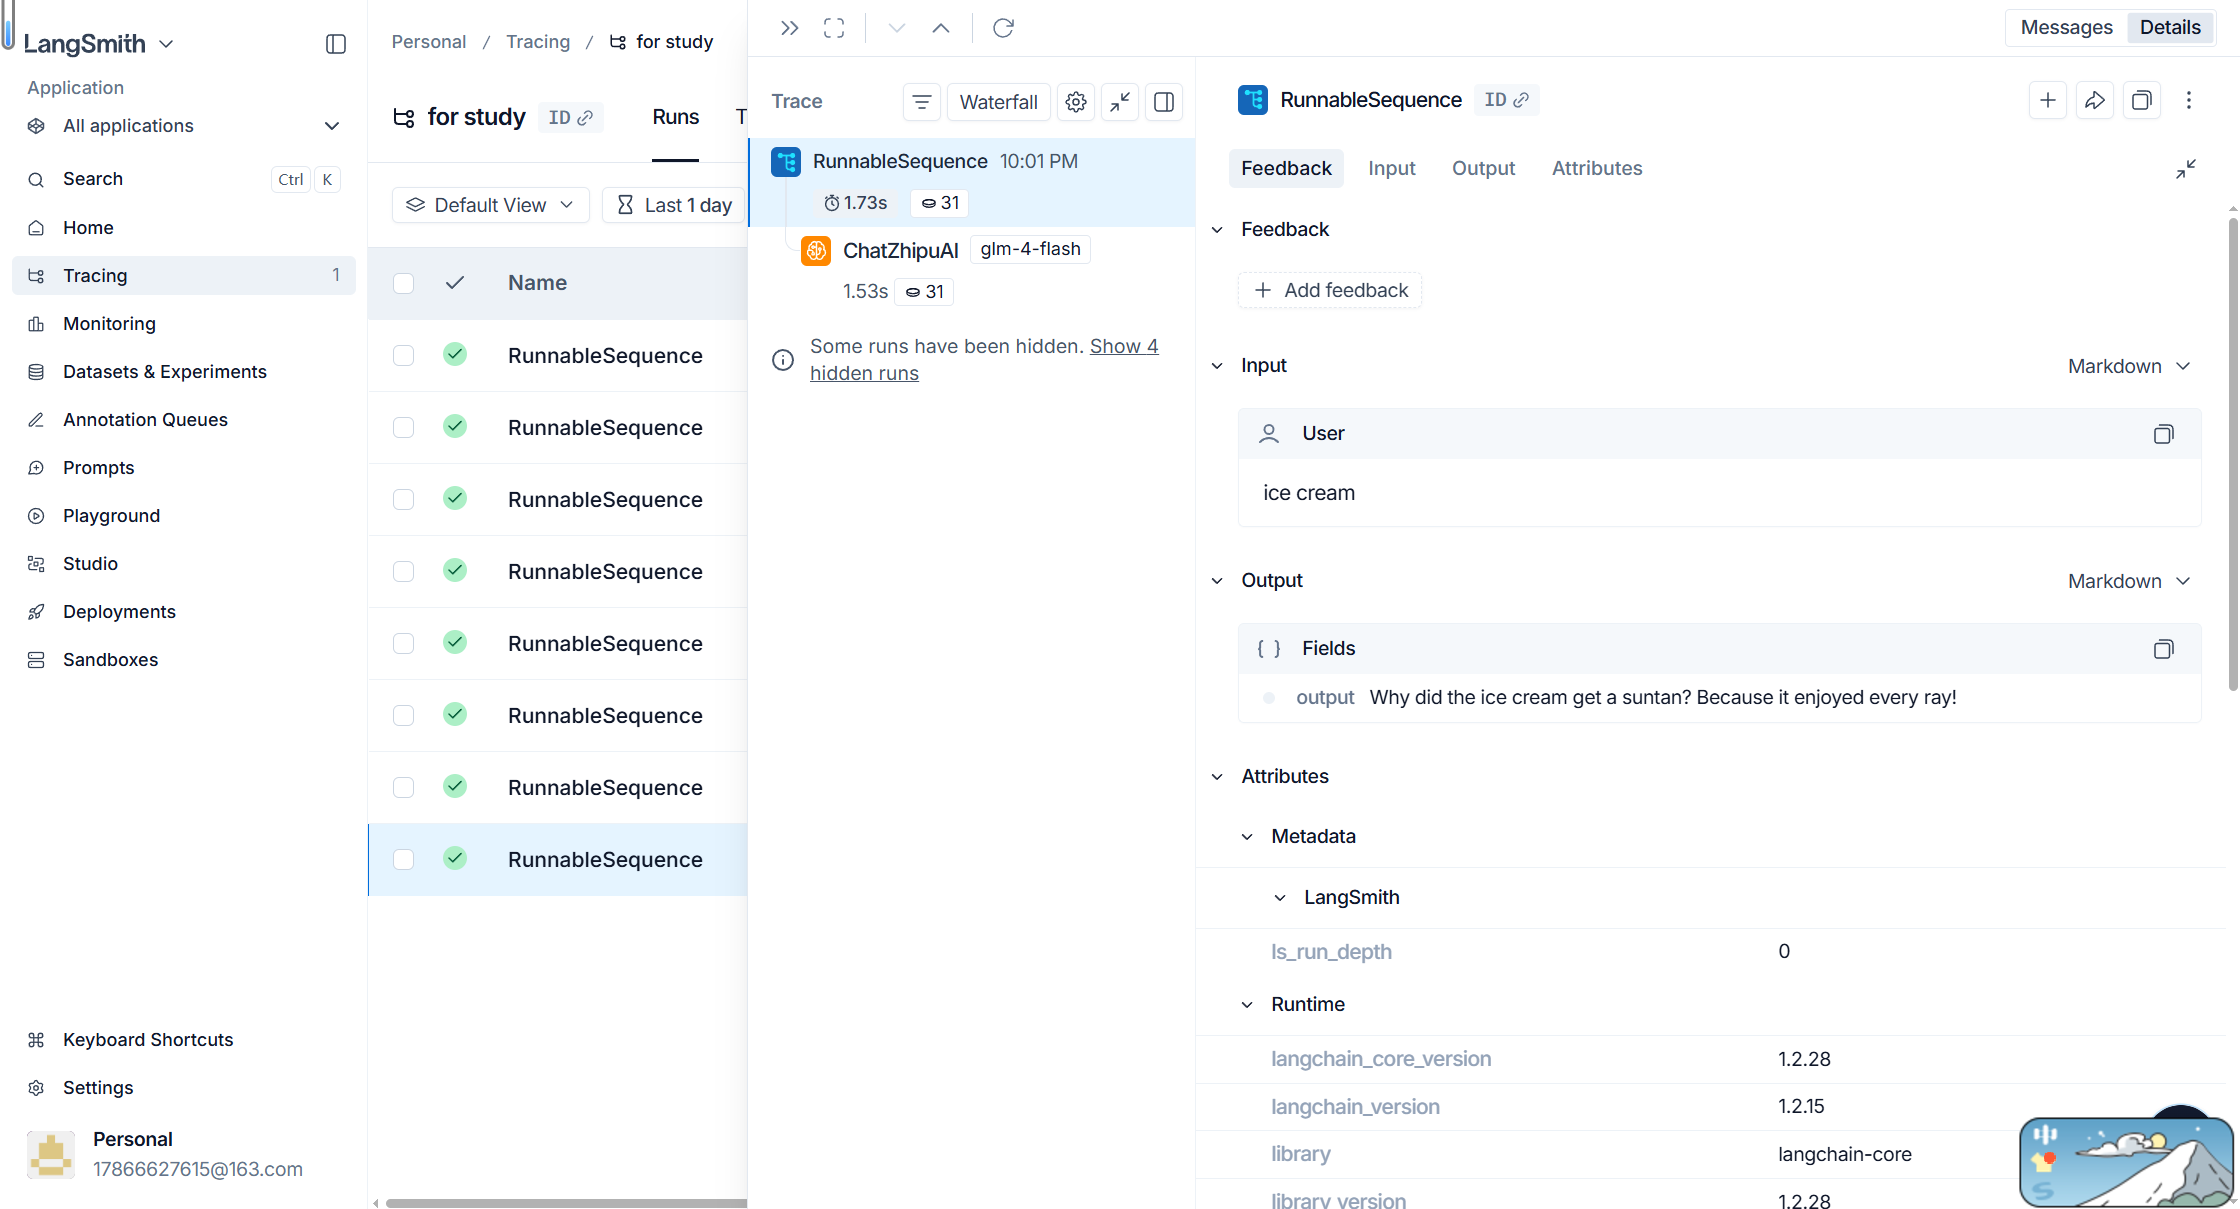Collapse the LangSmith metadata group
This screenshot has width=2240, height=1209.
tap(1280, 898)
